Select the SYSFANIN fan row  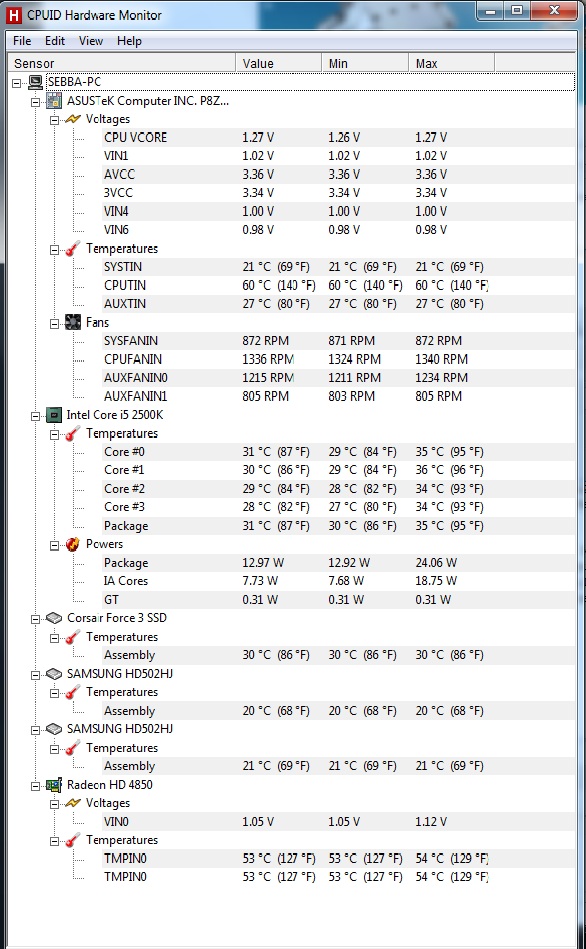(338, 341)
